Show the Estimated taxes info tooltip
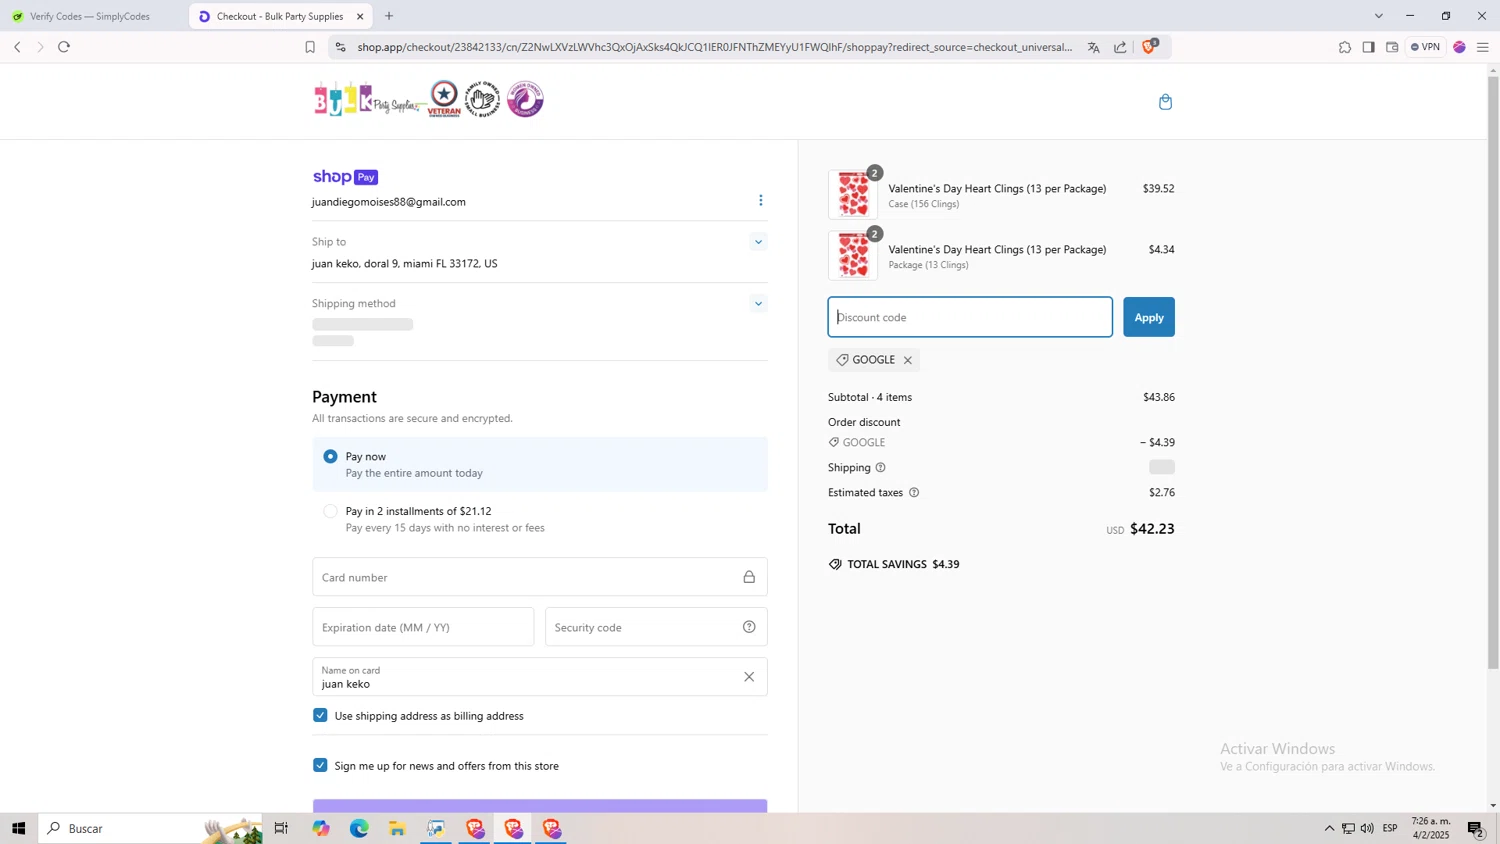 click(x=914, y=493)
